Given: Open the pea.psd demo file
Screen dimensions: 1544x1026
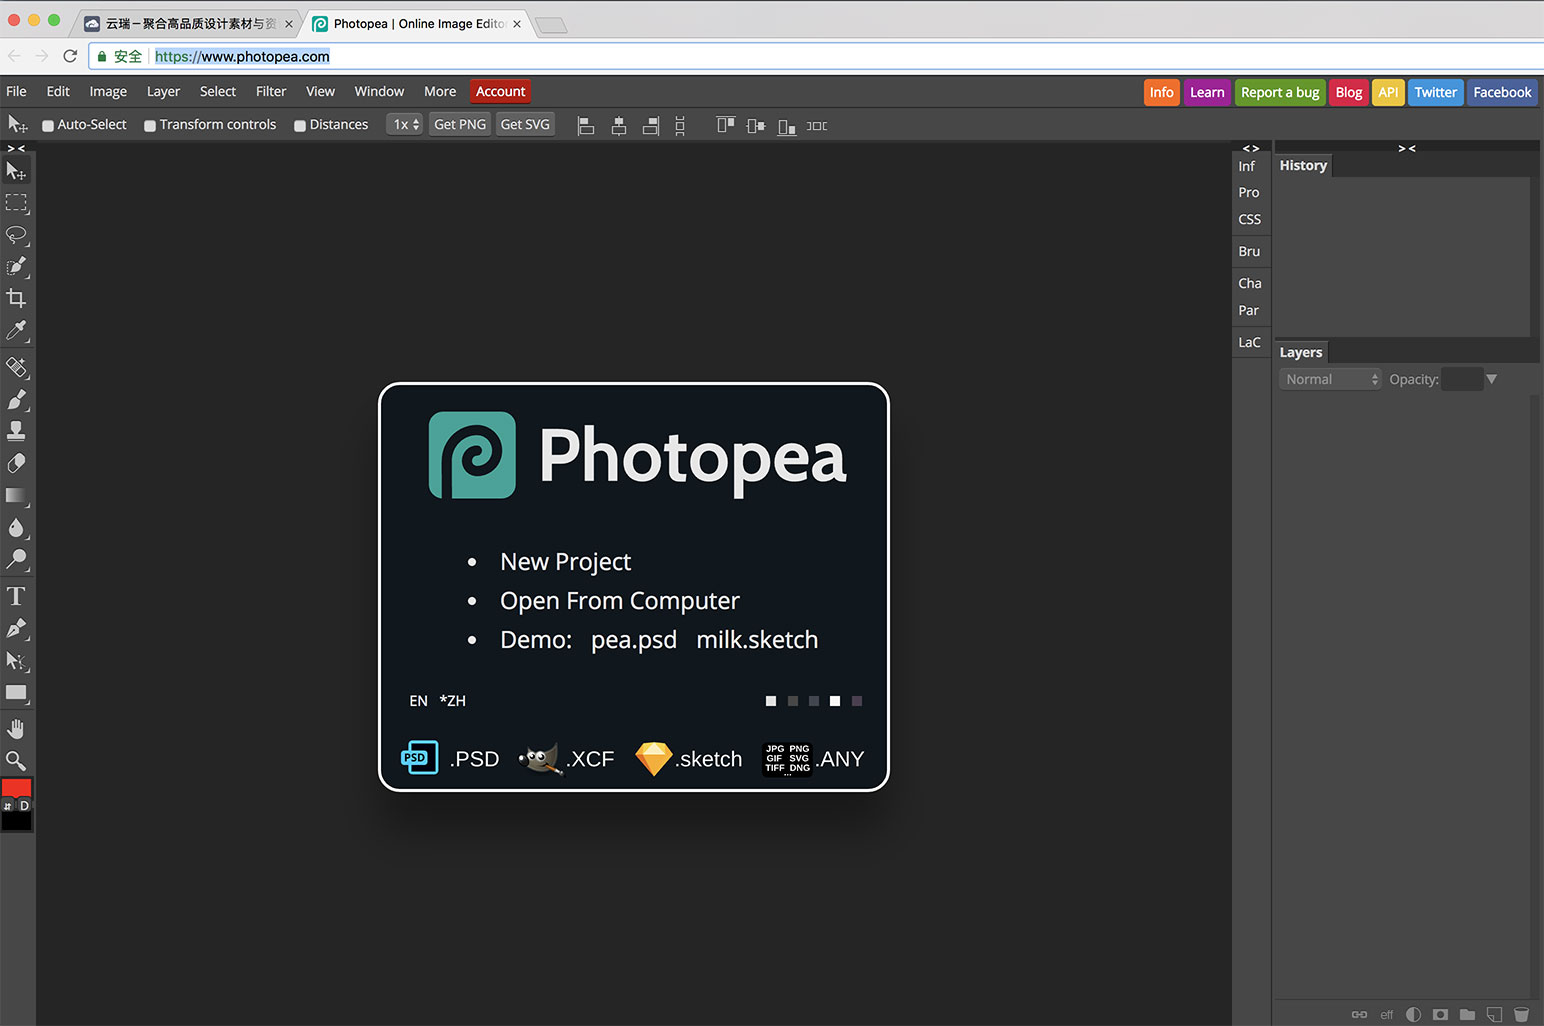Looking at the screenshot, I should tap(634, 640).
